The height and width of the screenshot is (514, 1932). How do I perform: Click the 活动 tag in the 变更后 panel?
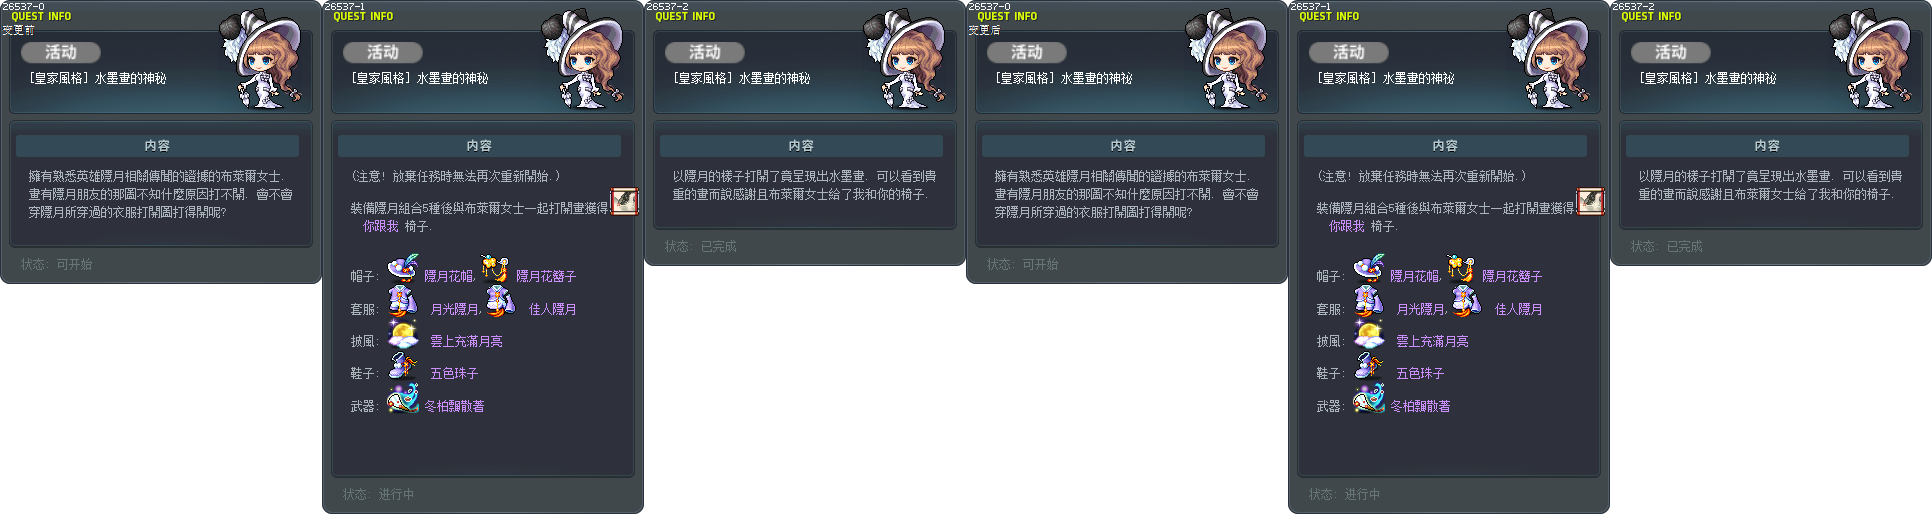tap(1027, 52)
